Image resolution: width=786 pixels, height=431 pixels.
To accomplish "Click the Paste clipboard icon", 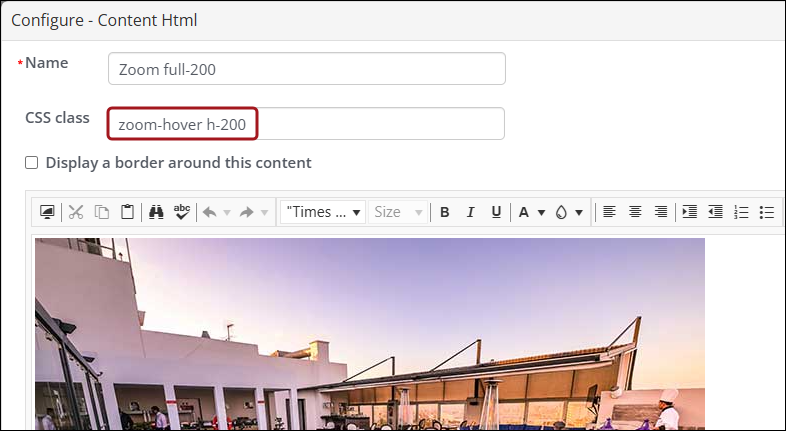I will point(127,212).
